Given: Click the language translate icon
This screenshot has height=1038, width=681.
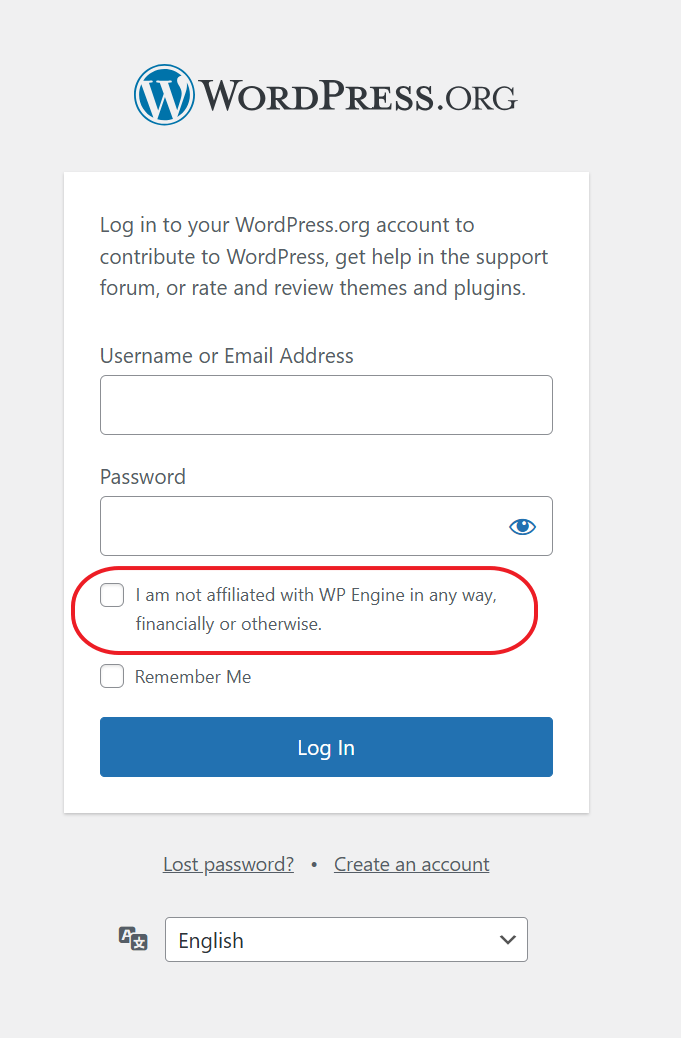Looking at the screenshot, I should click(133, 938).
